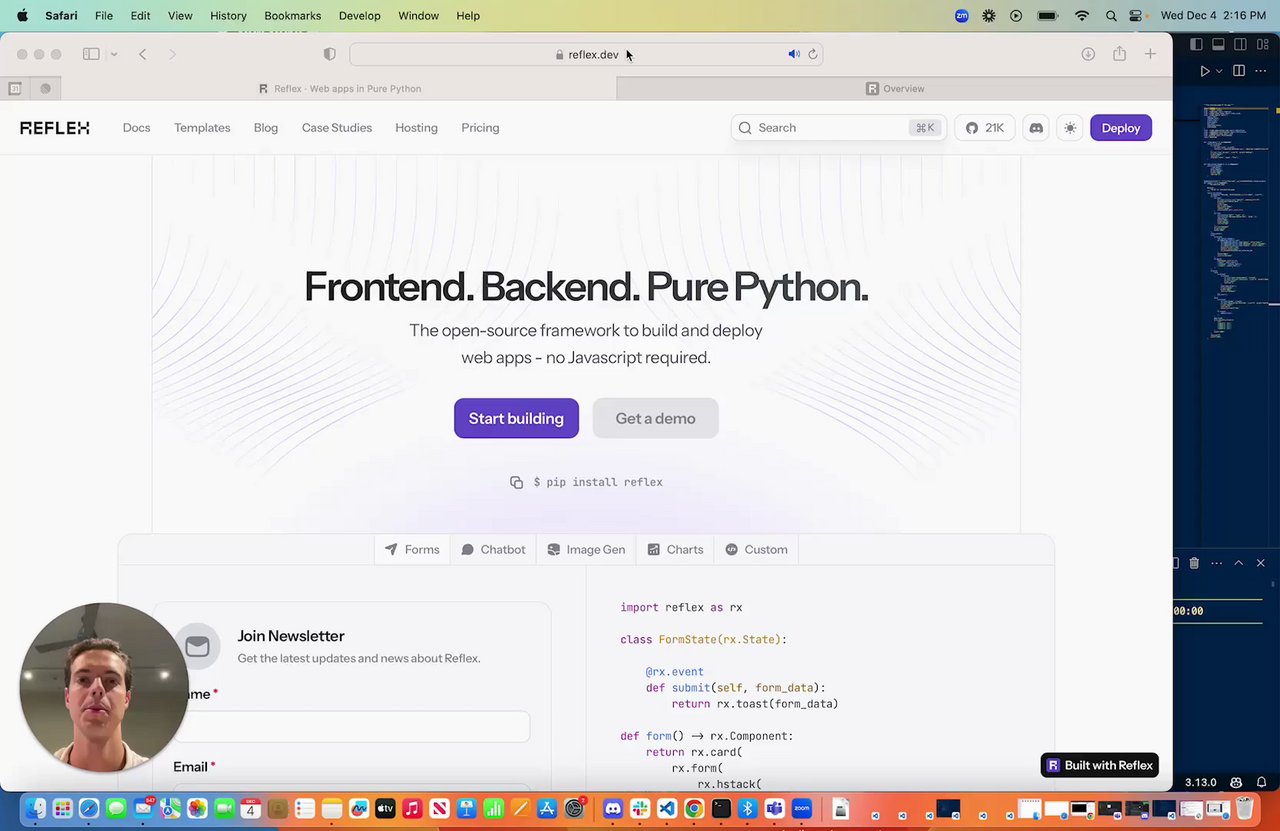Launch Google Chrome from the Dock
This screenshot has height=831, width=1280.
694,808
